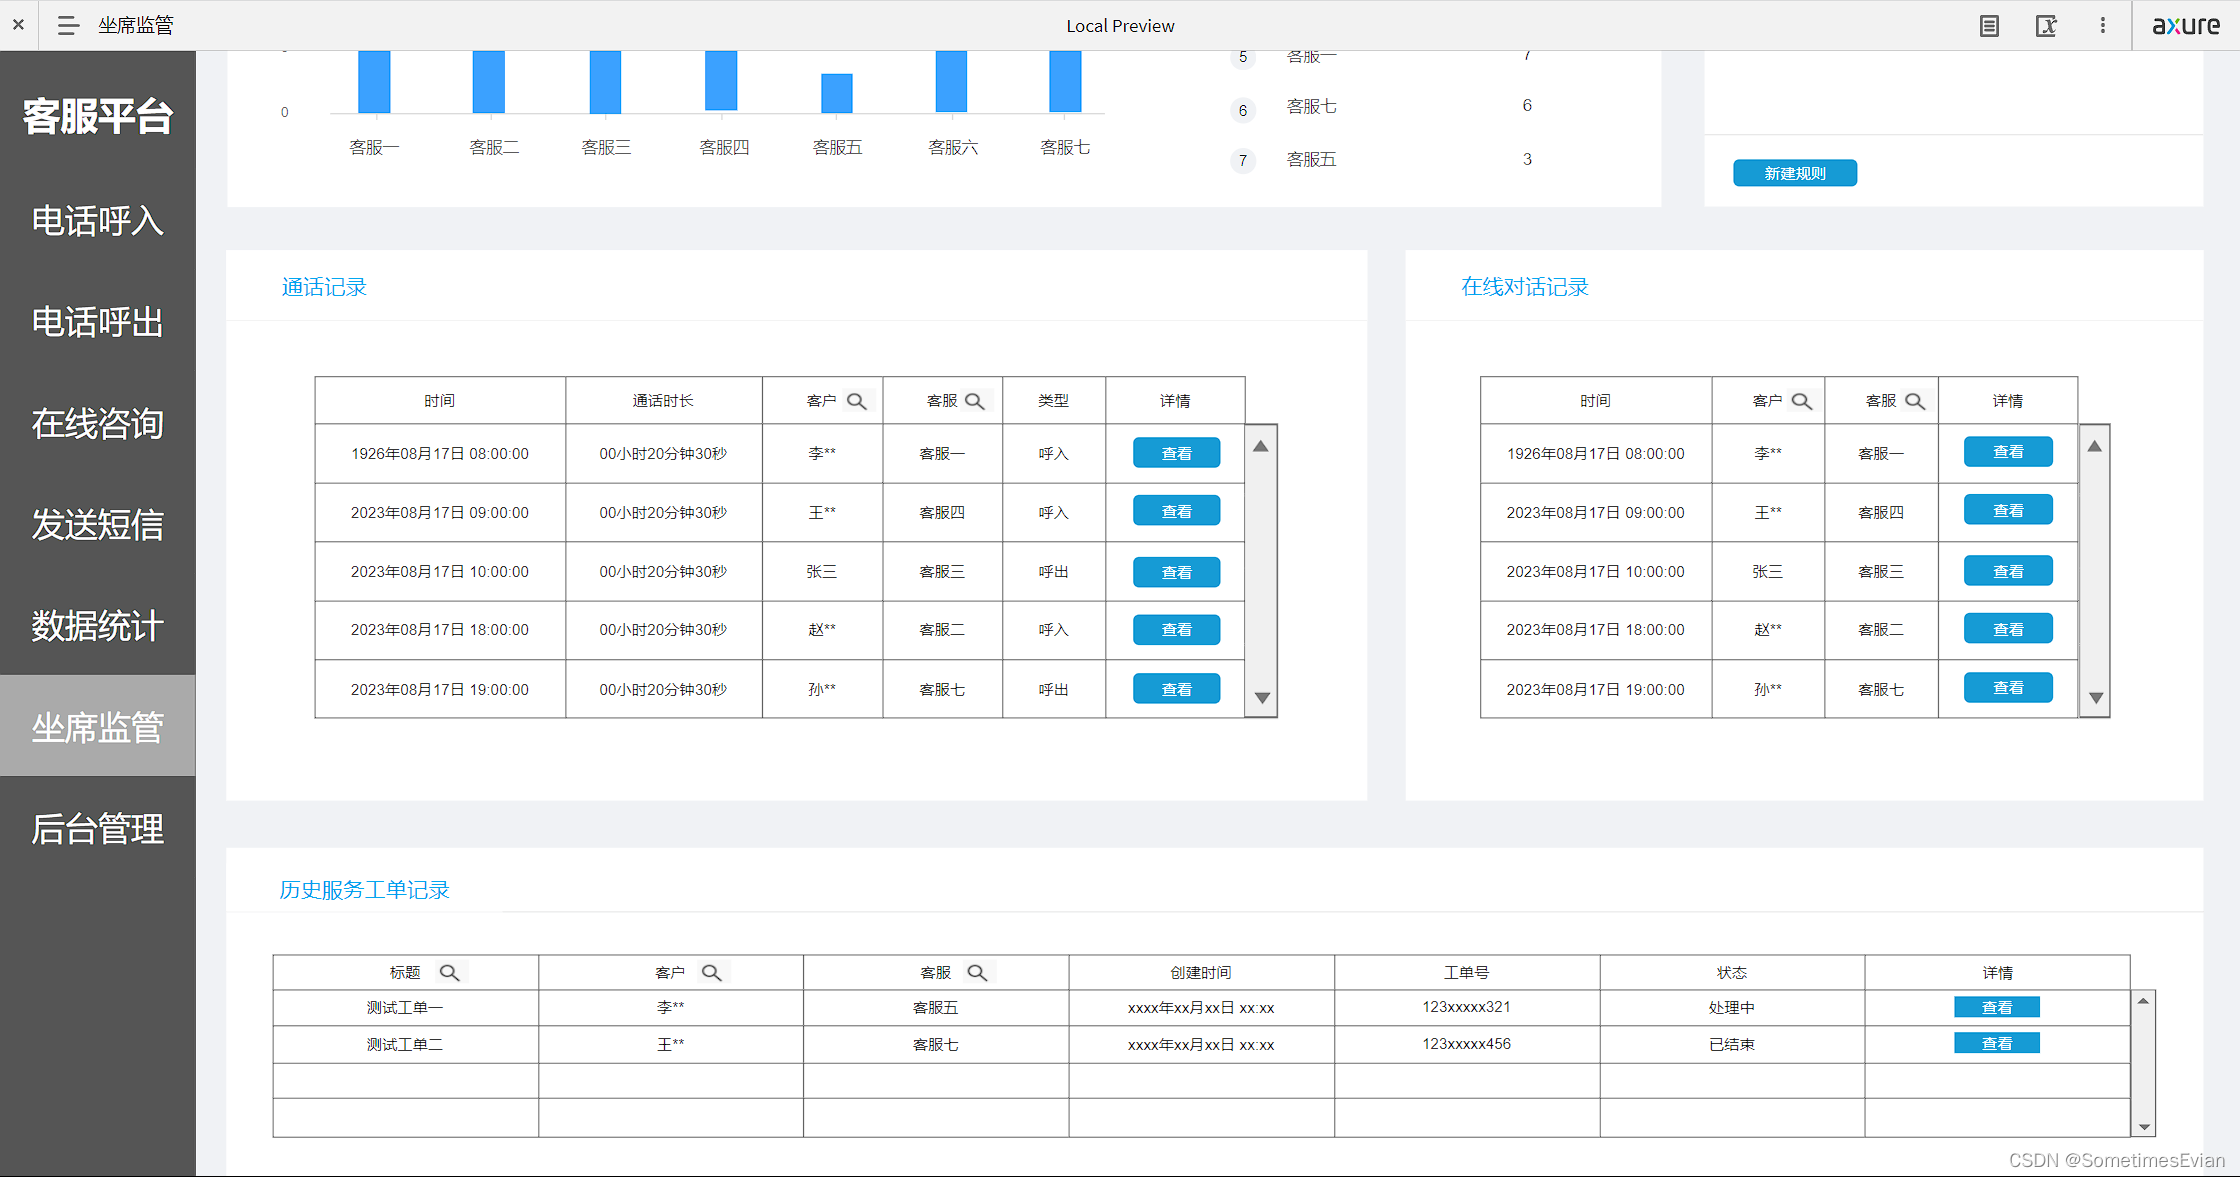The height and width of the screenshot is (1177, 2240).
Task: Select 后台管理 in the sidebar
Action: click(97, 829)
